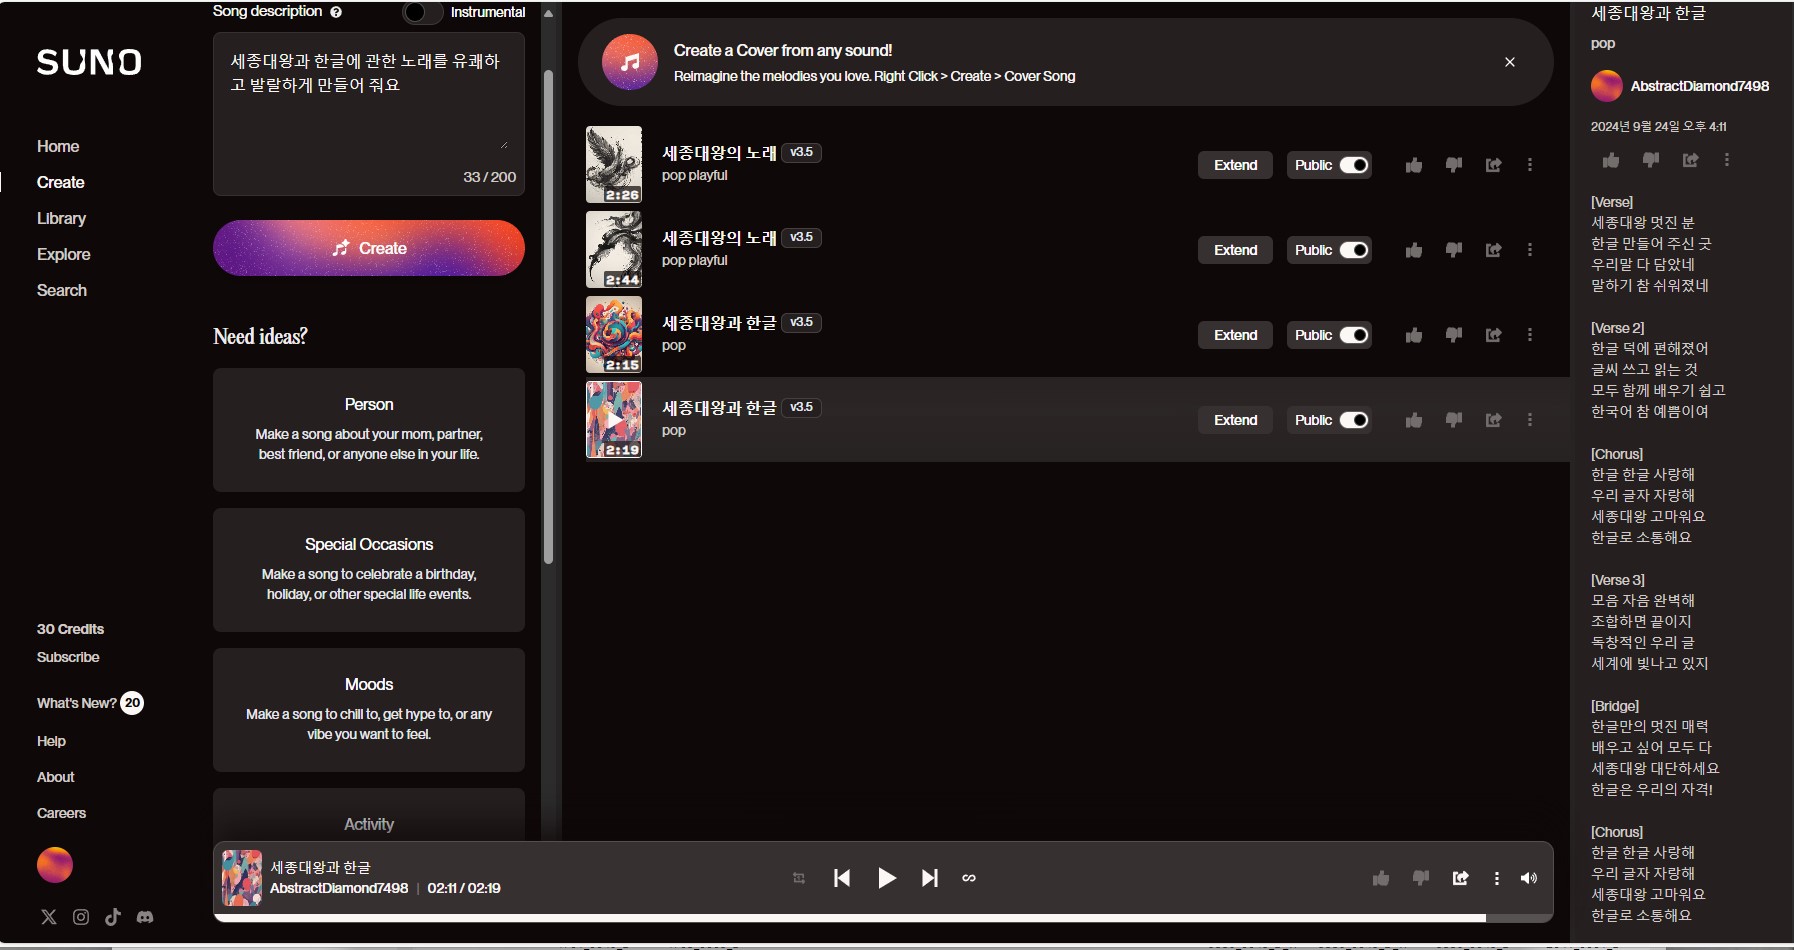The image size is (1794, 950).
Task: Seek within the playback progress bar
Action: pos(883,917)
